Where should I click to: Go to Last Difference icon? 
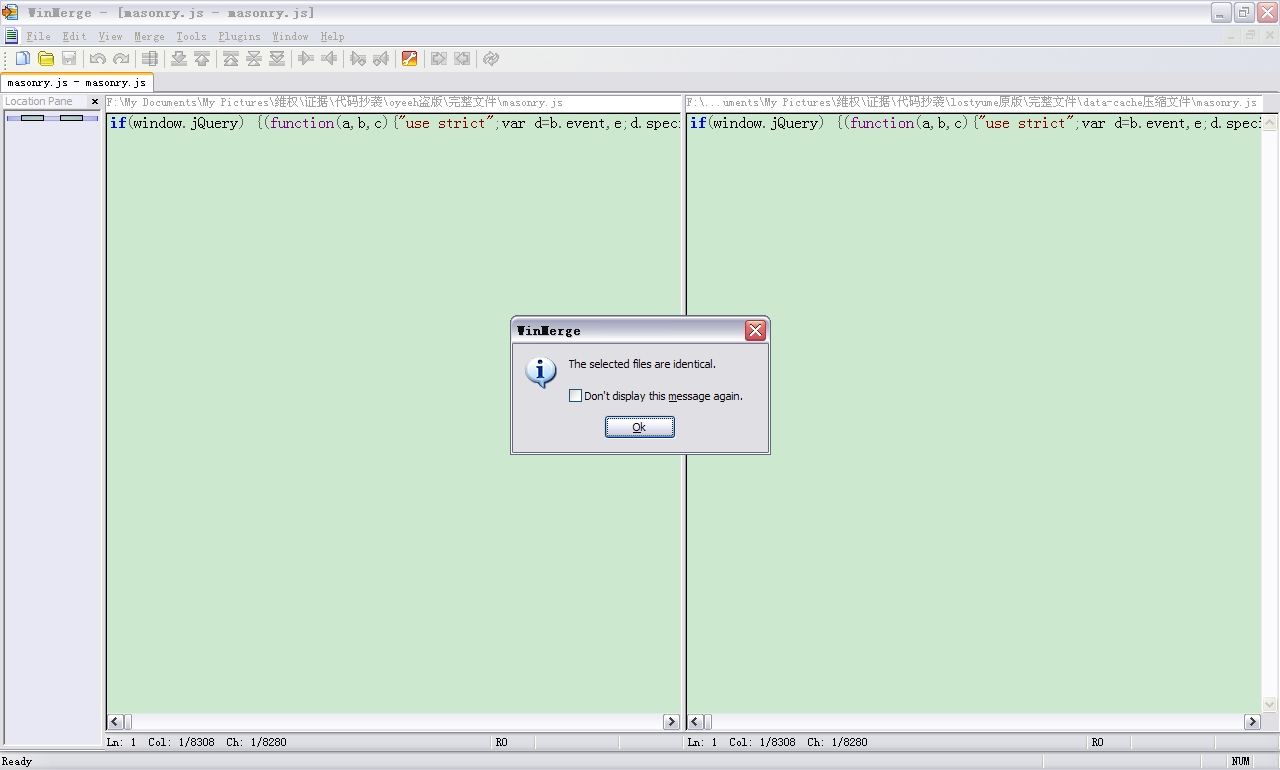[277, 59]
